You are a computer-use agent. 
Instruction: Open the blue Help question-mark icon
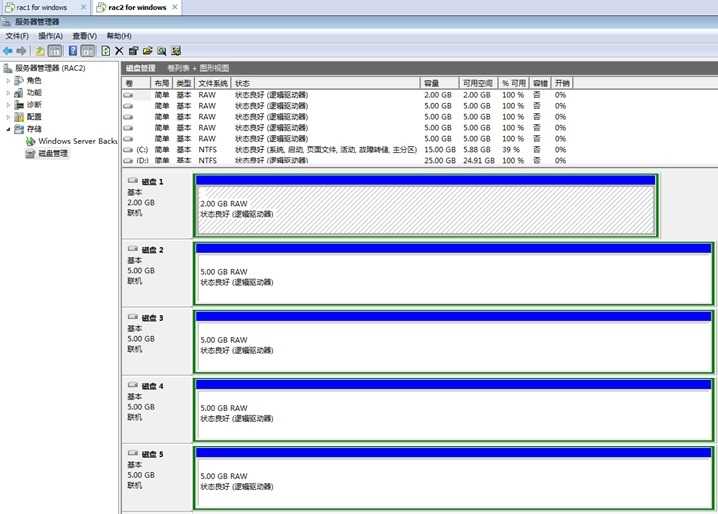tap(73, 51)
